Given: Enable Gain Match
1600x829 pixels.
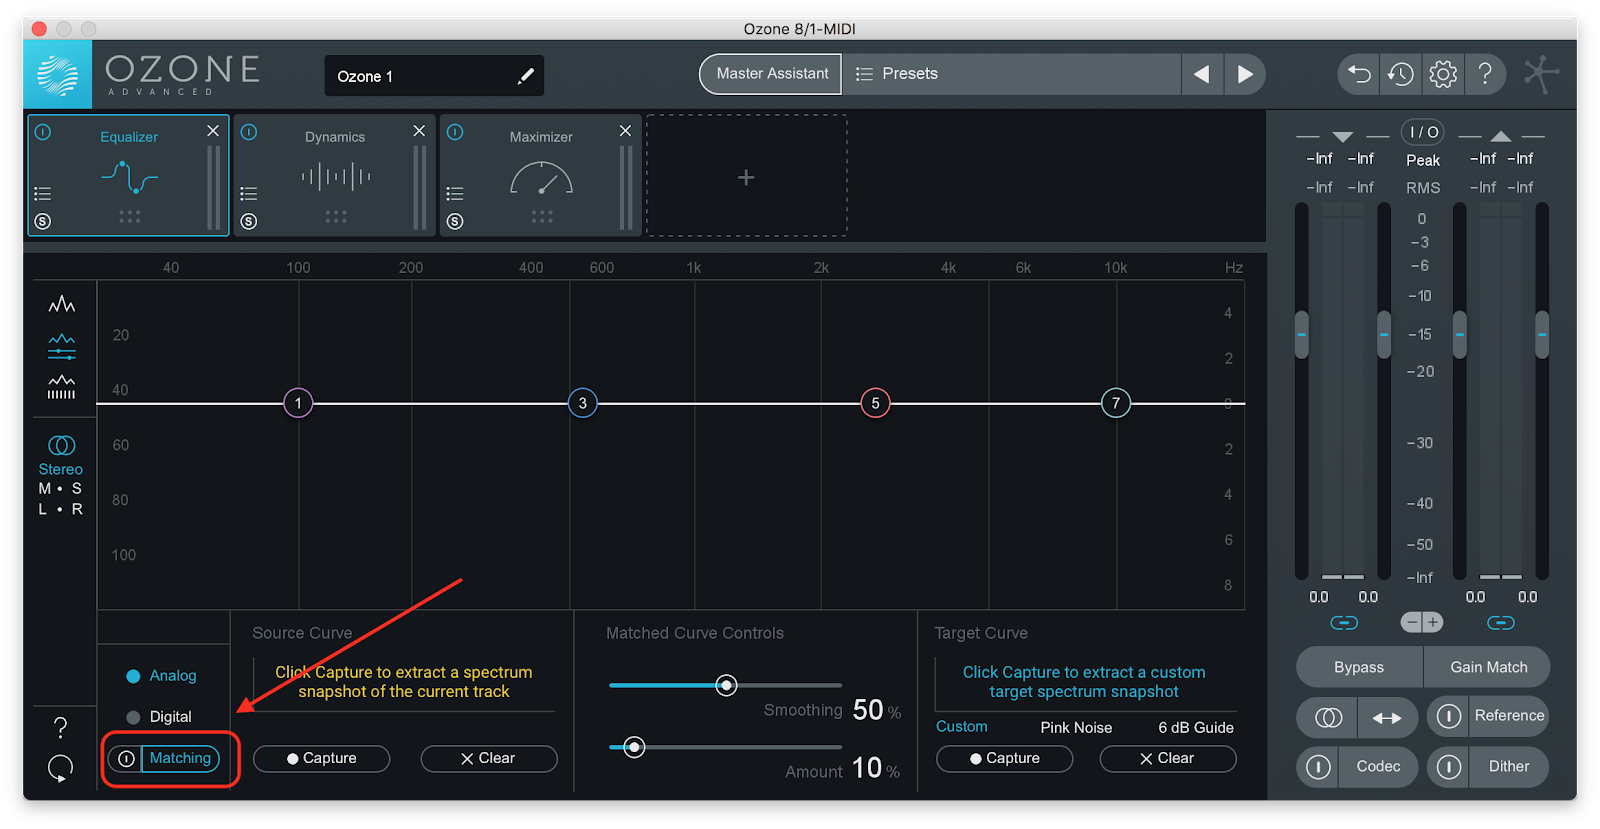Looking at the screenshot, I should click(x=1488, y=667).
